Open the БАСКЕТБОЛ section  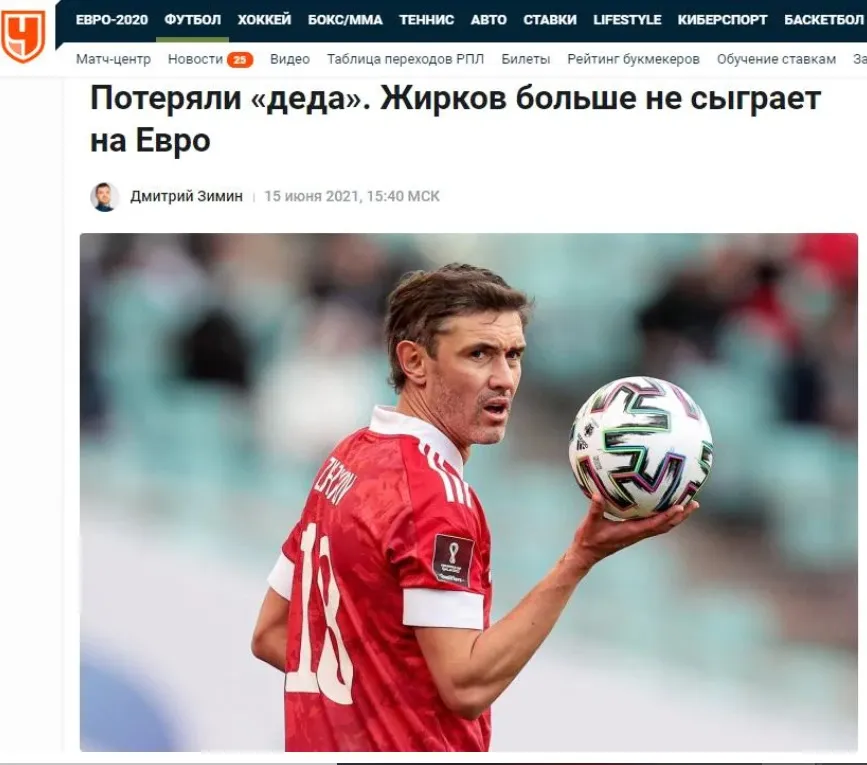coord(824,20)
